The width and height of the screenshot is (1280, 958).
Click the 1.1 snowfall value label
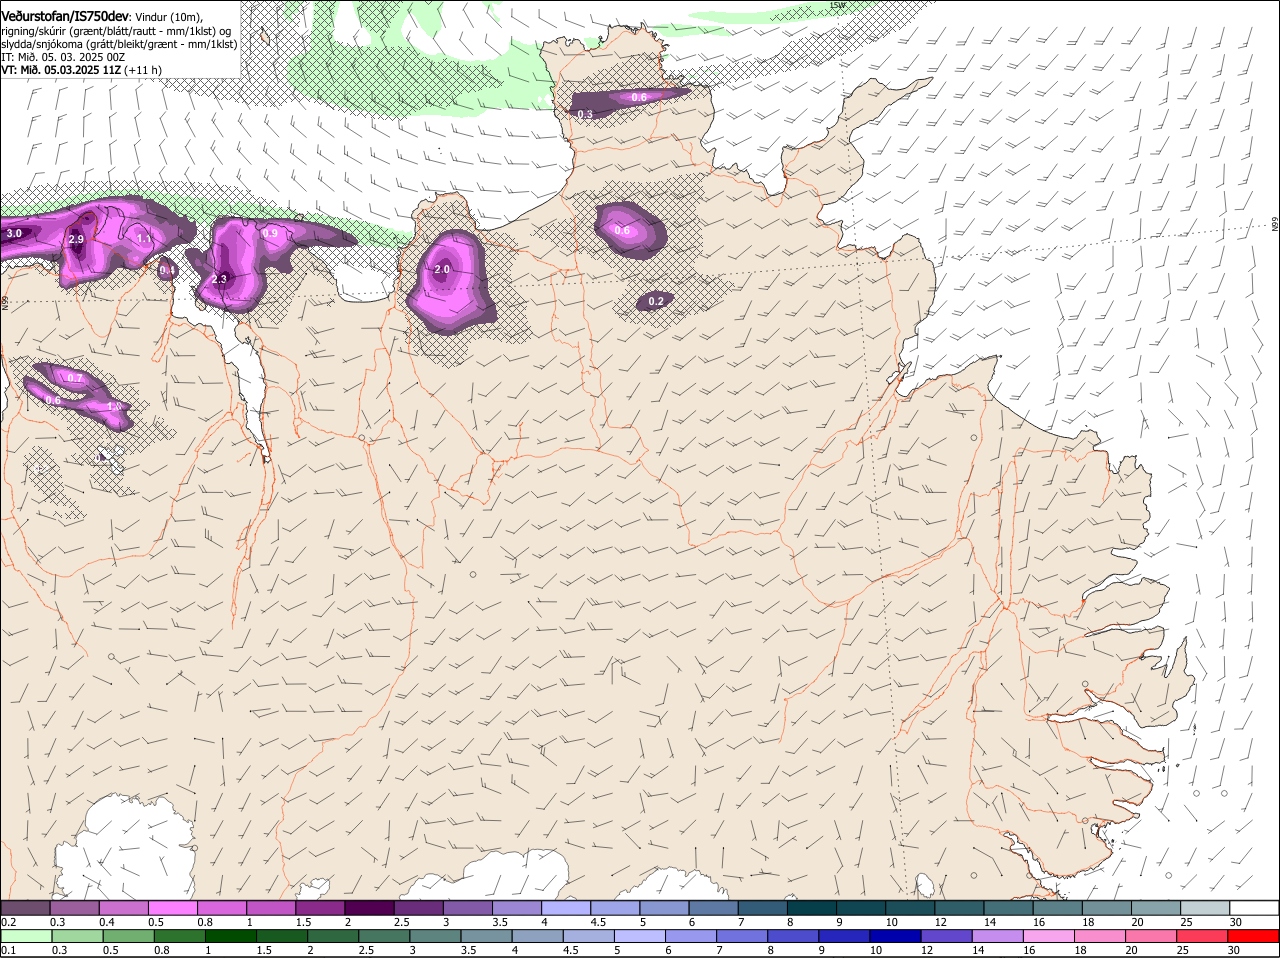(x=144, y=239)
